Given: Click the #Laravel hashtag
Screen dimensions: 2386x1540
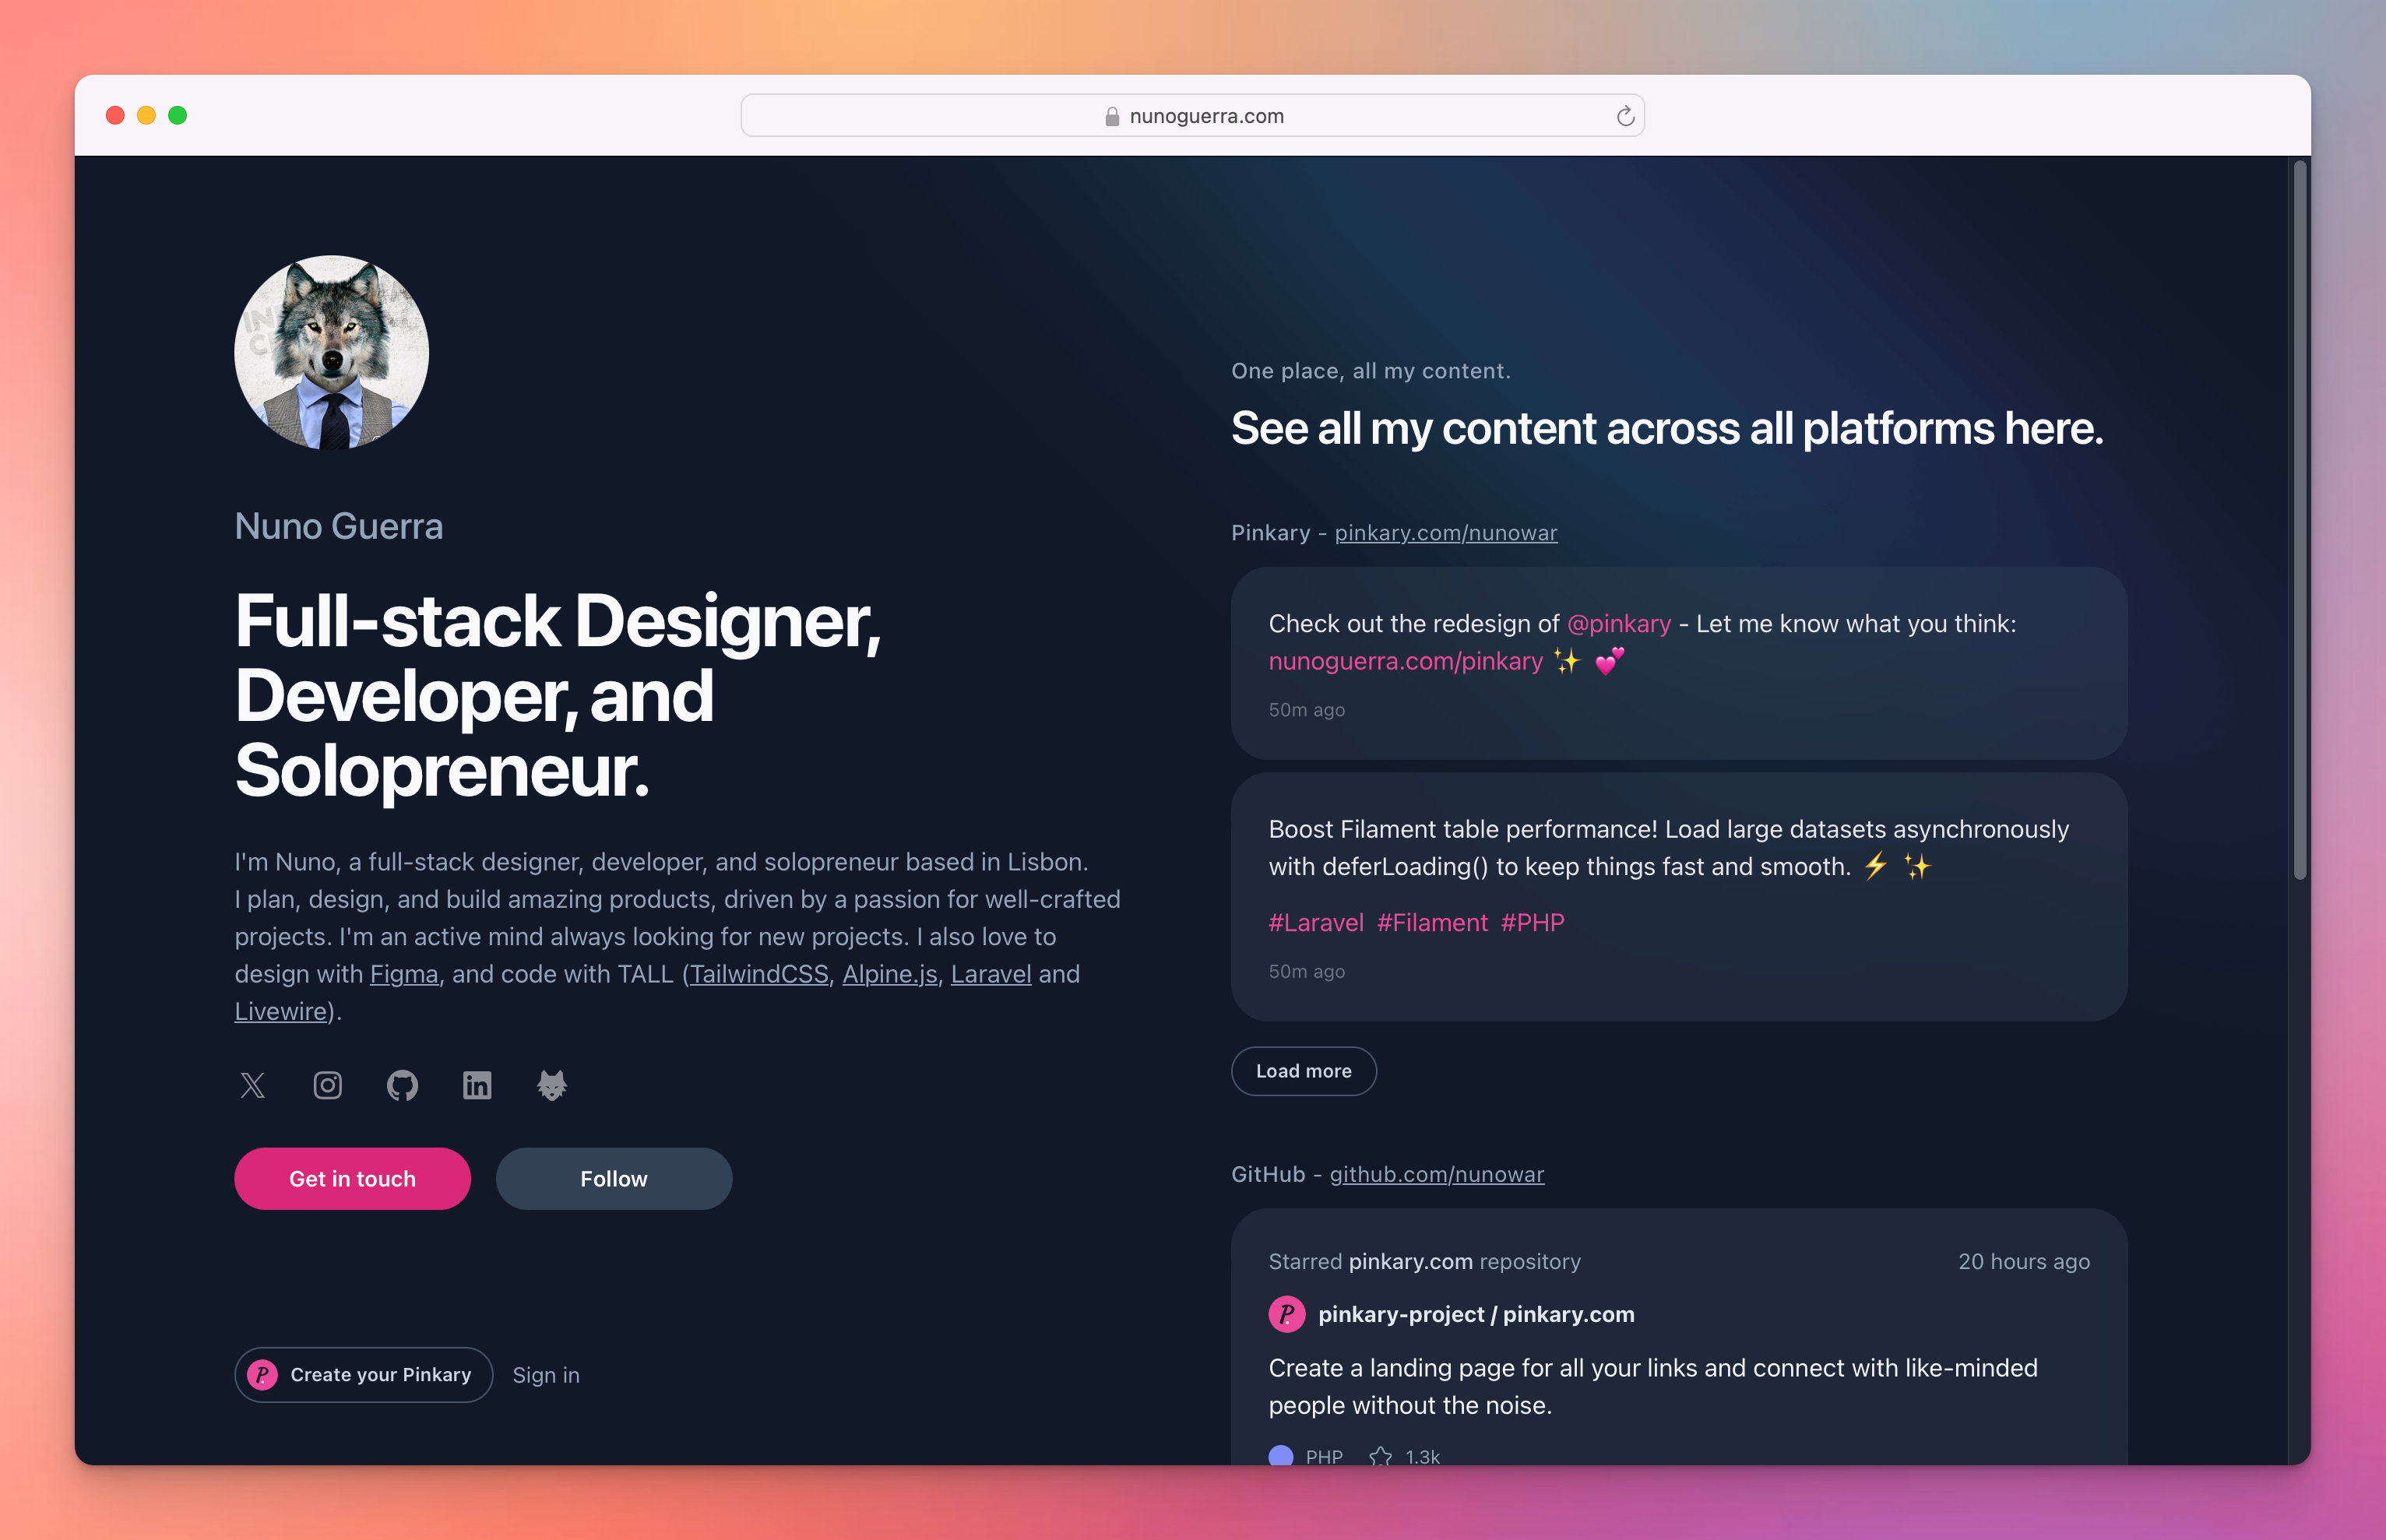Looking at the screenshot, I should click(x=1315, y=923).
